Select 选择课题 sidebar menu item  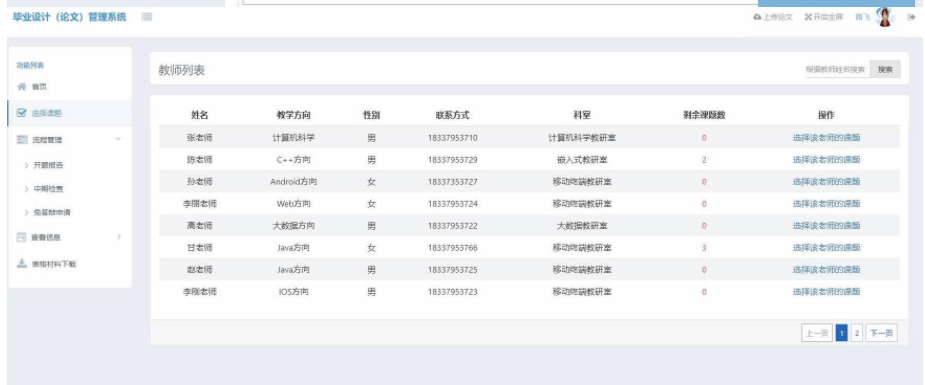(70, 113)
